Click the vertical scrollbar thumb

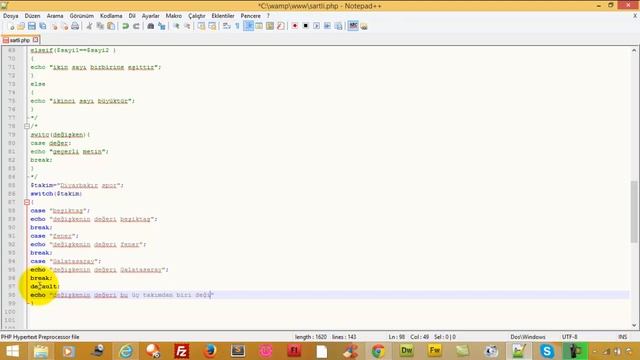pos(634,212)
